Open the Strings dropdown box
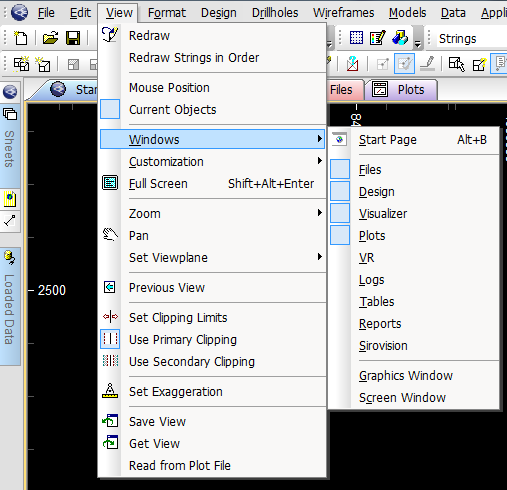The image size is (507, 490). (471, 38)
